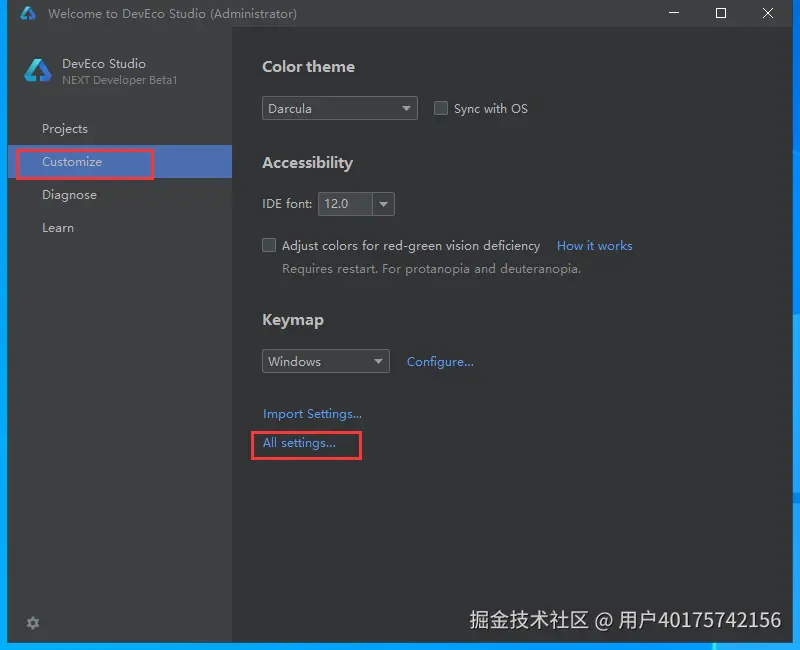Toggle red-green vision deficiency color adjustment
This screenshot has height=650, width=800.
tap(269, 245)
